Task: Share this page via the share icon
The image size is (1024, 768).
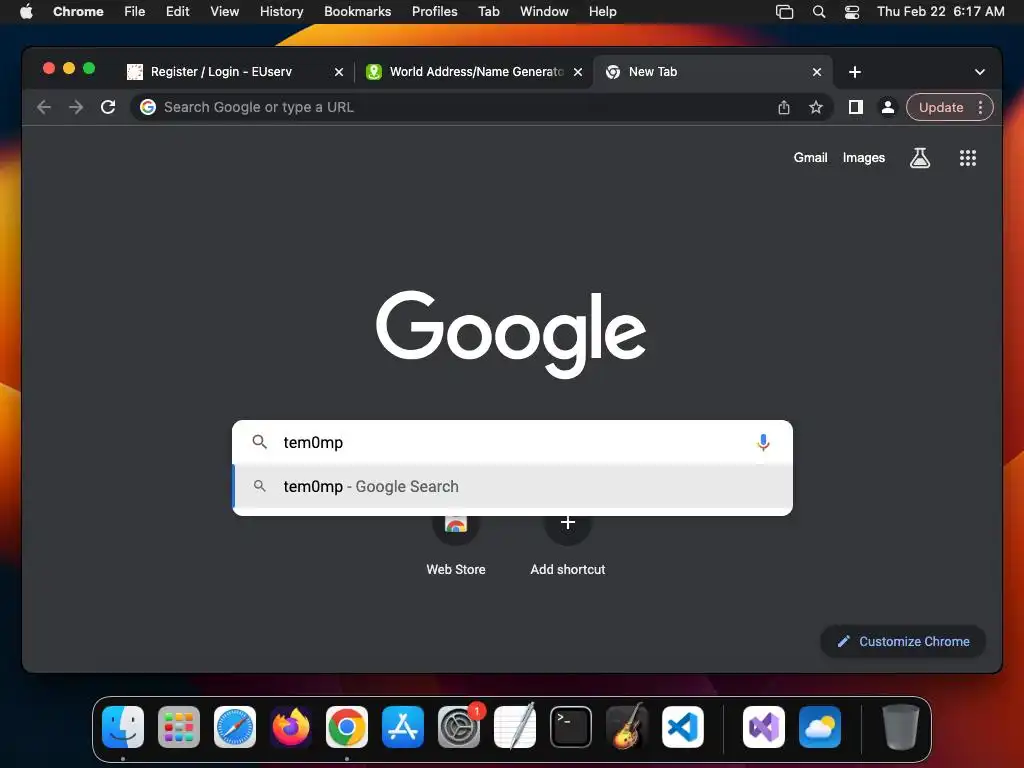Action: coord(784,107)
